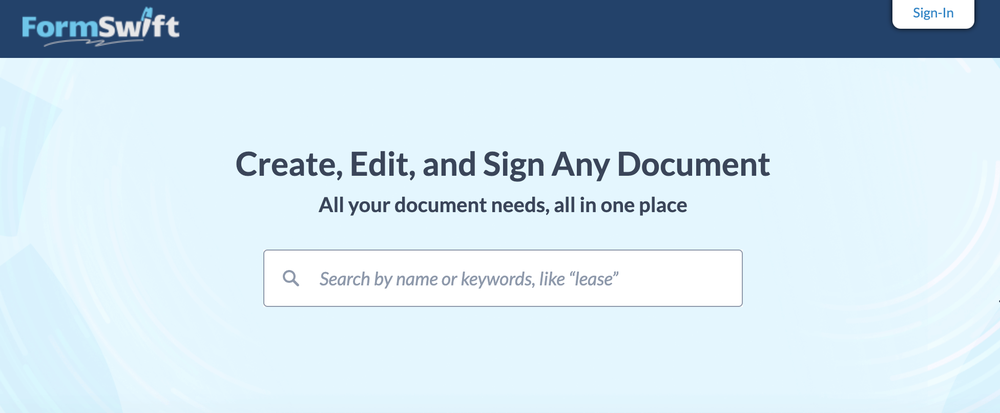The width and height of the screenshot is (1000, 413).
Task: Click the magnifying glass search icon
Action: click(291, 279)
